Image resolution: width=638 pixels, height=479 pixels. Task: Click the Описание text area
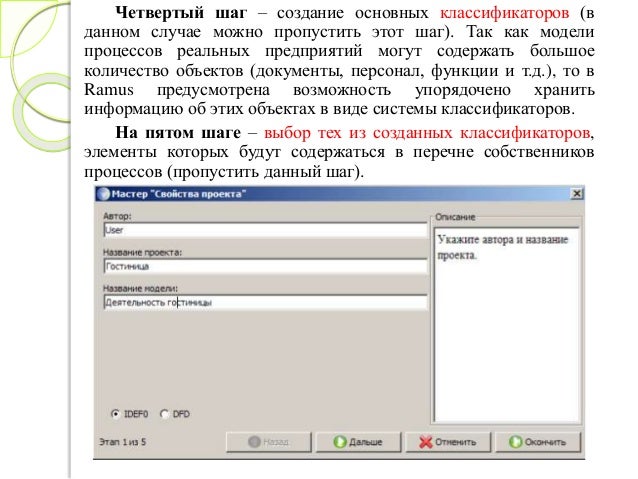coord(507,325)
